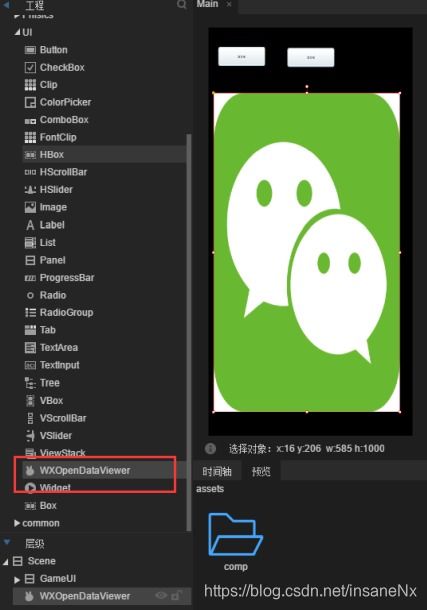Select the HScrollBar component icon

[x=30, y=172]
